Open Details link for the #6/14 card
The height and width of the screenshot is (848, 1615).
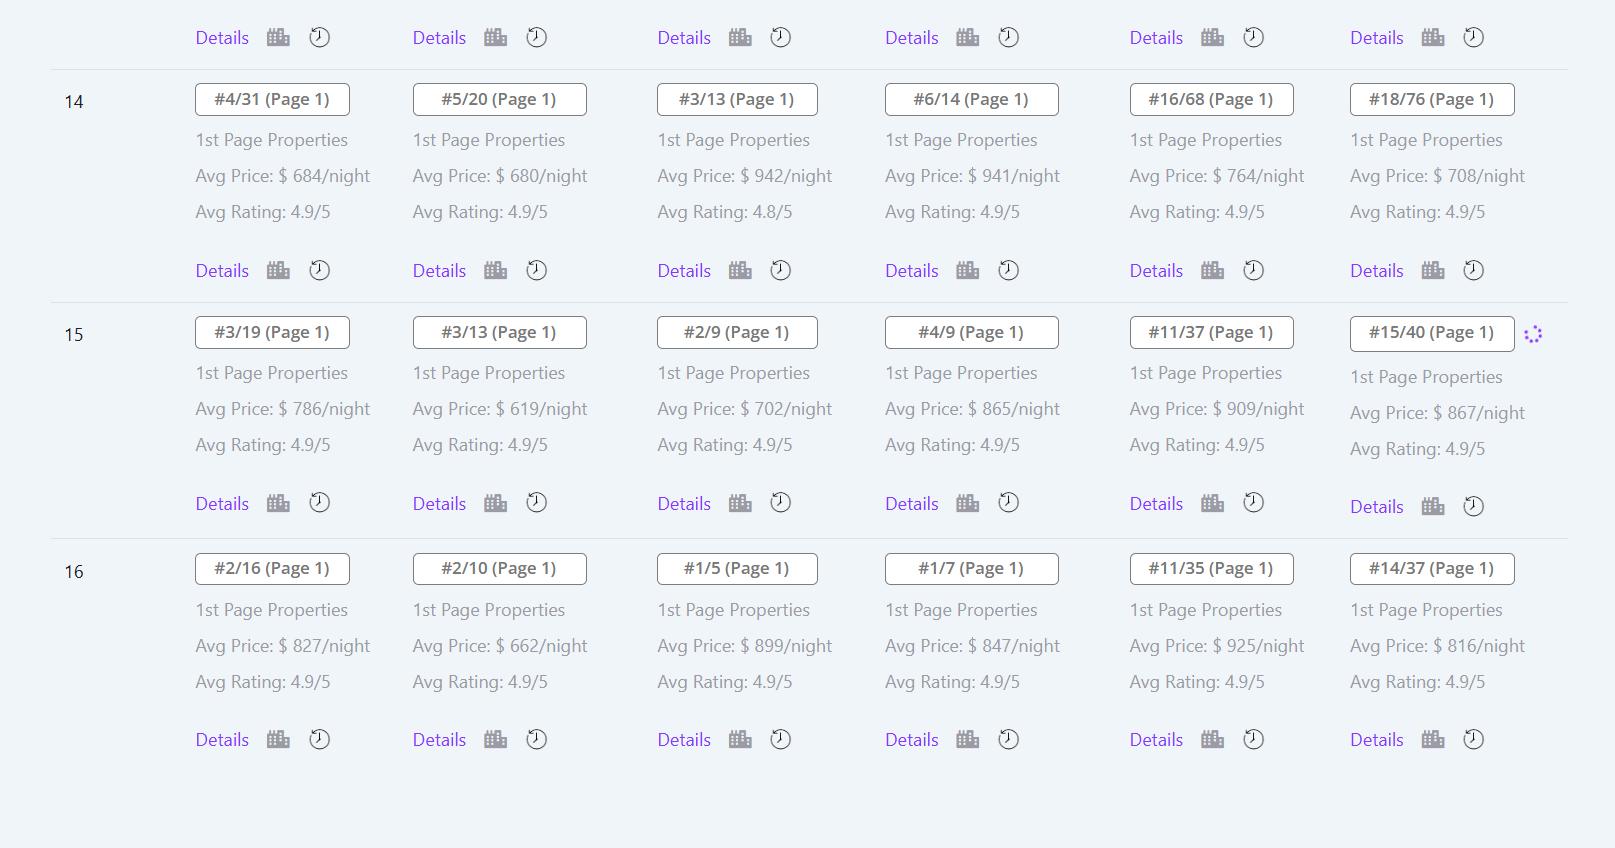tap(912, 270)
